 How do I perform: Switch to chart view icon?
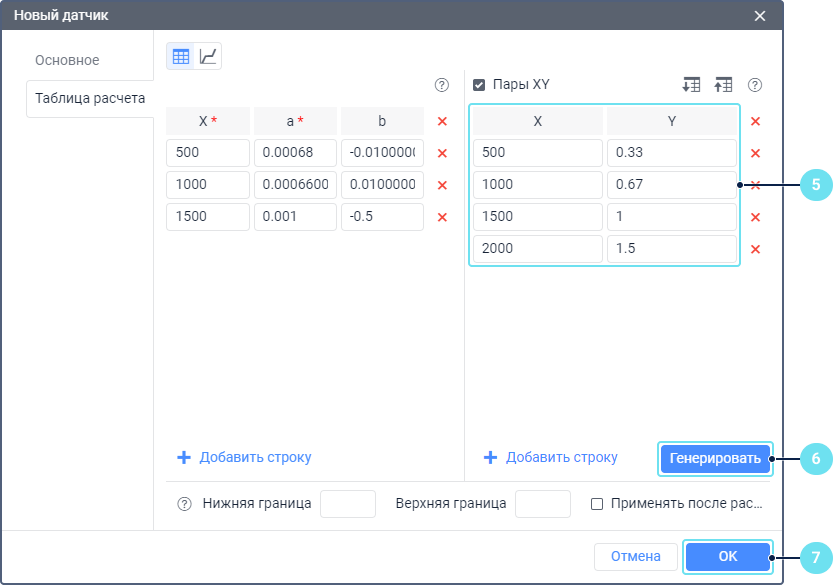pyautogui.click(x=208, y=57)
